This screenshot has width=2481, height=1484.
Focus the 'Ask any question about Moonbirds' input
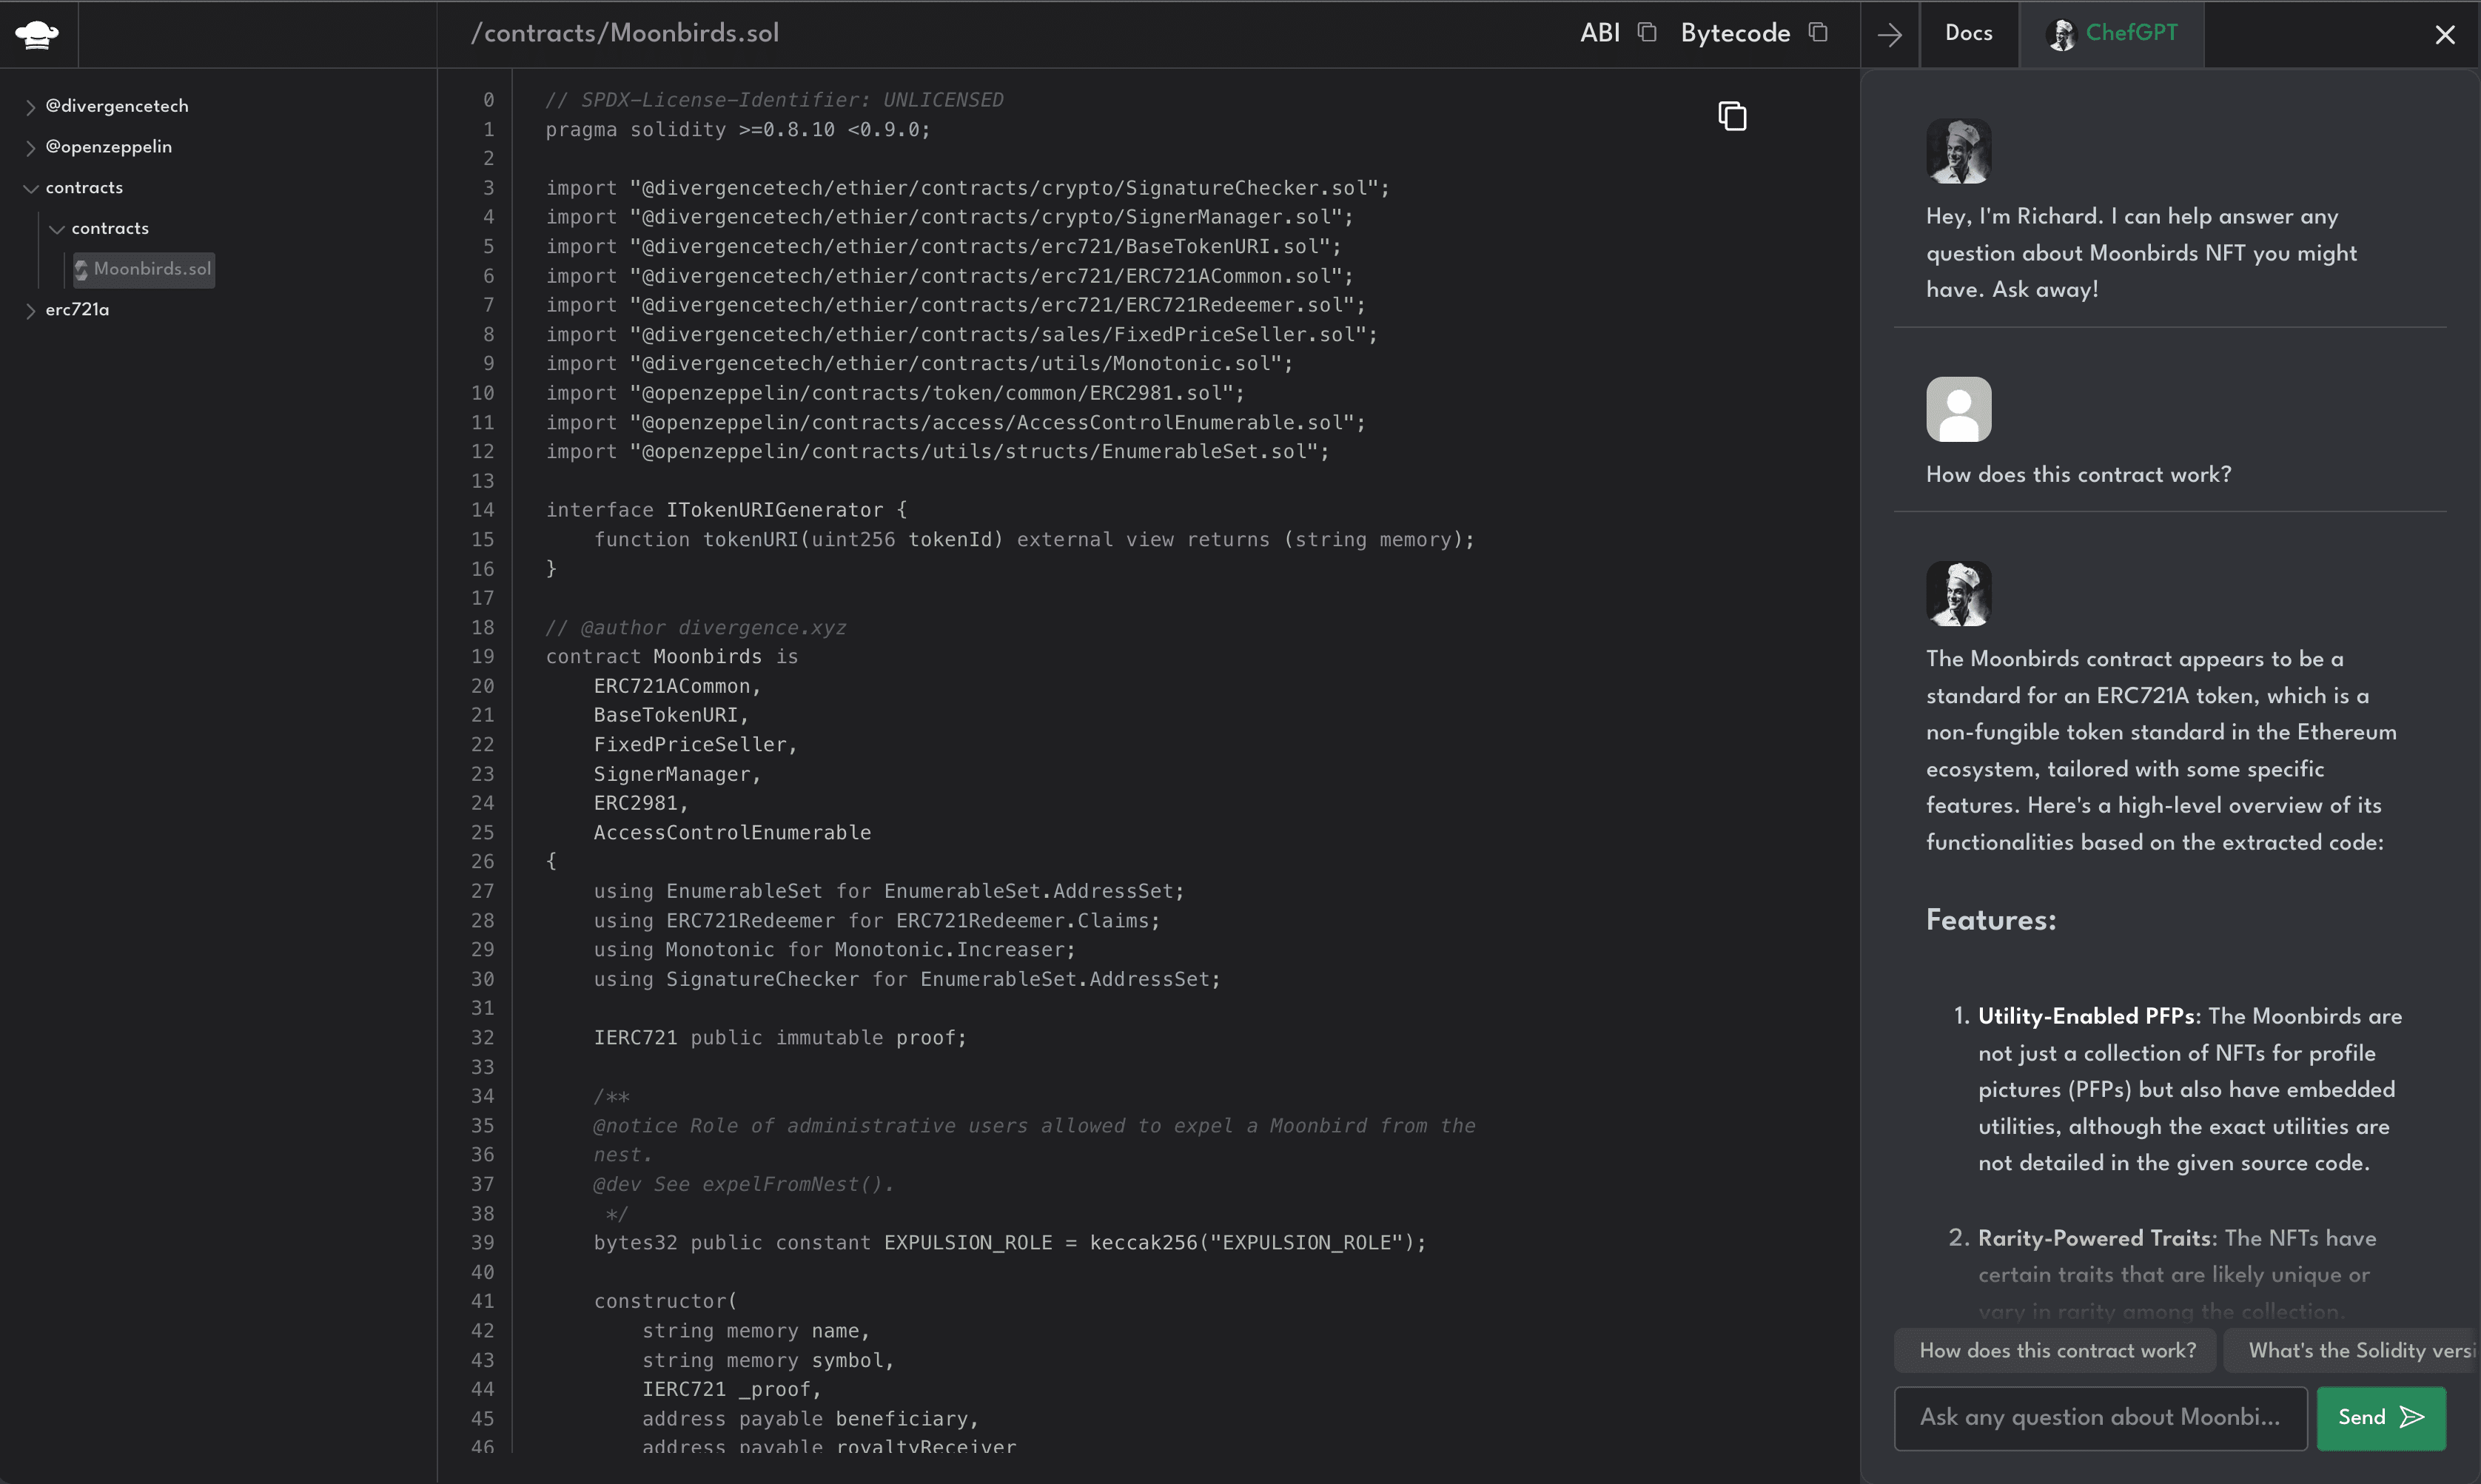point(2099,1417)
